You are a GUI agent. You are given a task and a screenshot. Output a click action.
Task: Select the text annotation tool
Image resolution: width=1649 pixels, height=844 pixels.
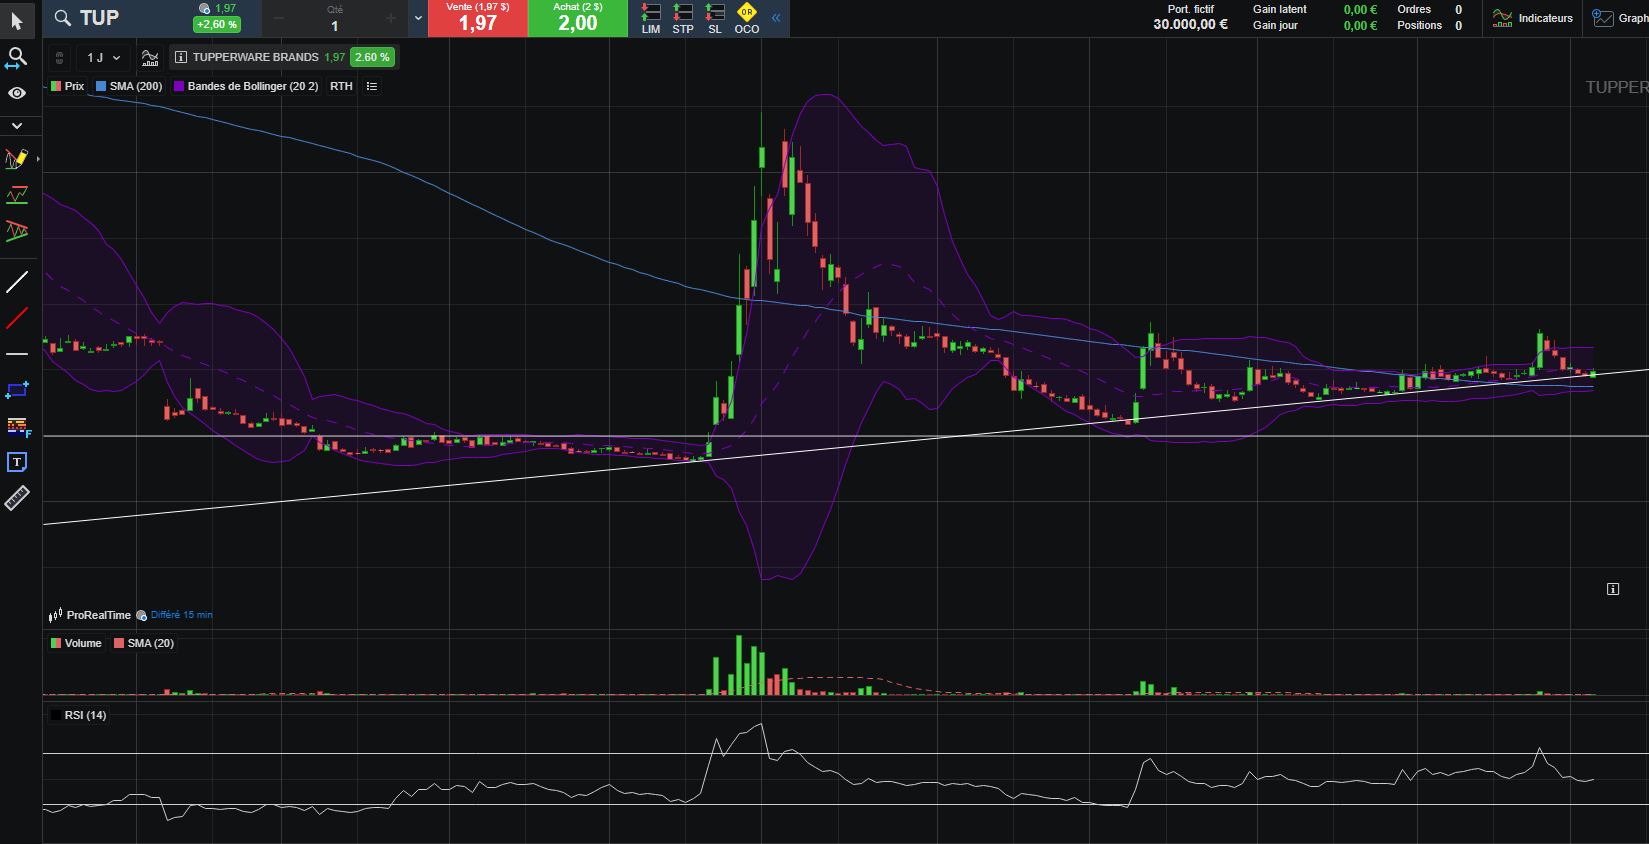(x=17, y=462)
